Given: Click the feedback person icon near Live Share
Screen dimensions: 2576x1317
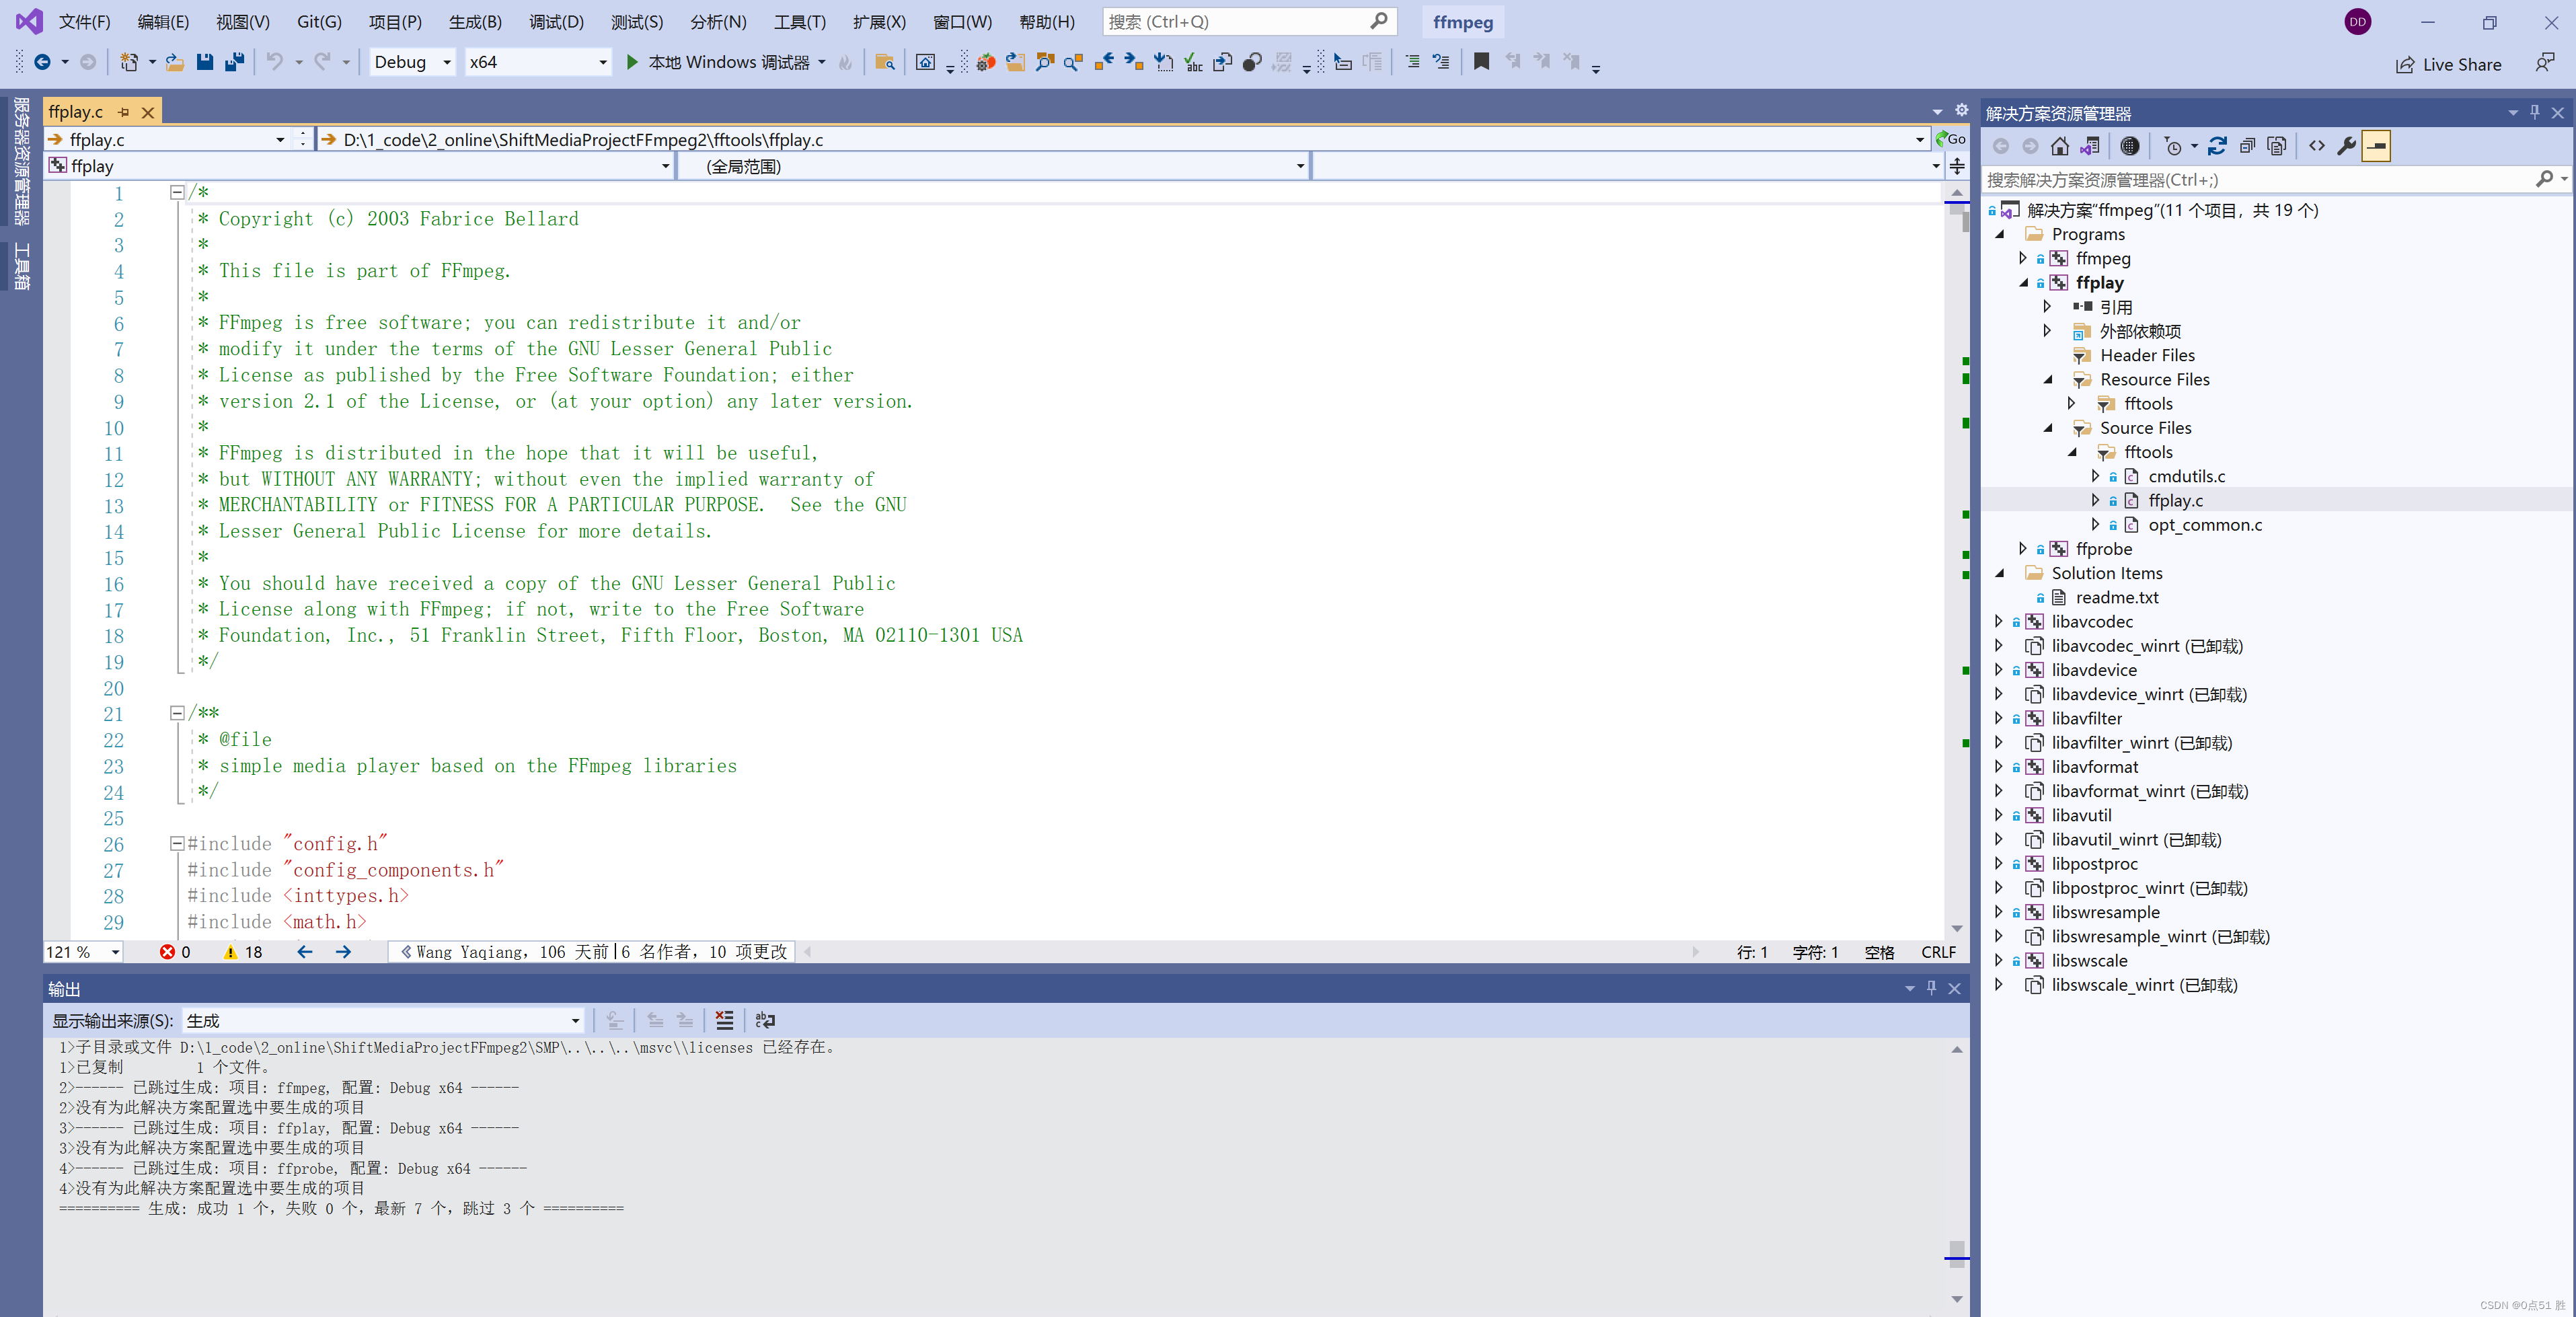Looking at the screenshot, I should tap(2546, 64).
